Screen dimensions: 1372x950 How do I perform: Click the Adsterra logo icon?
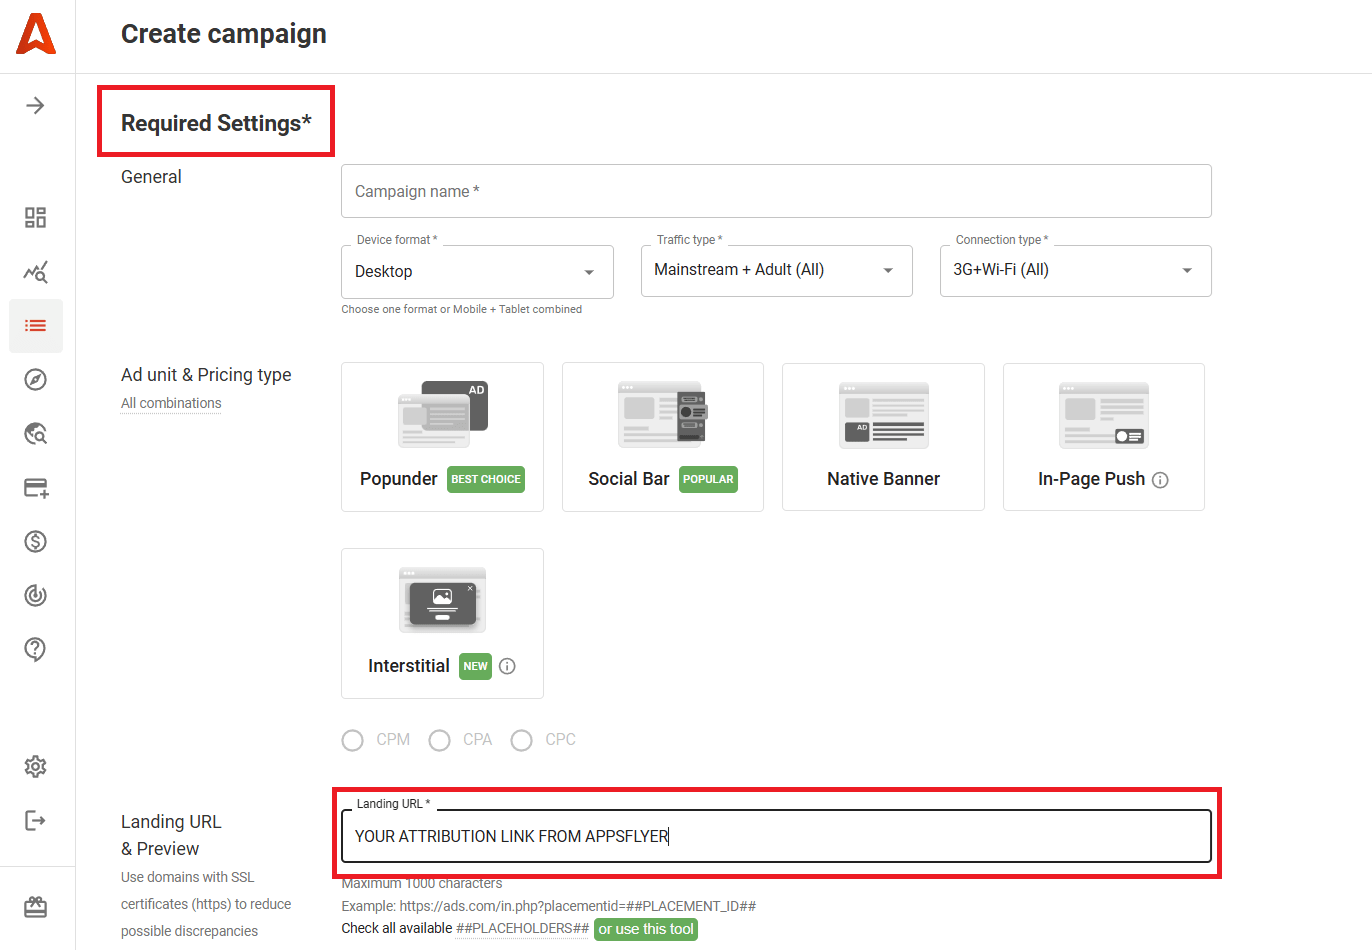click(x=36, y=35)
